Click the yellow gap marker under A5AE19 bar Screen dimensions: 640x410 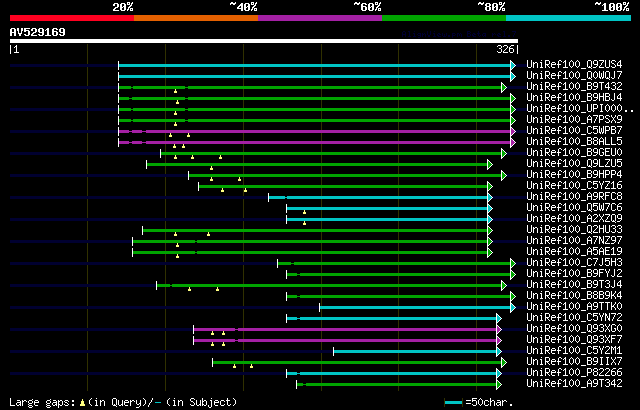click(x=178, y=256)
